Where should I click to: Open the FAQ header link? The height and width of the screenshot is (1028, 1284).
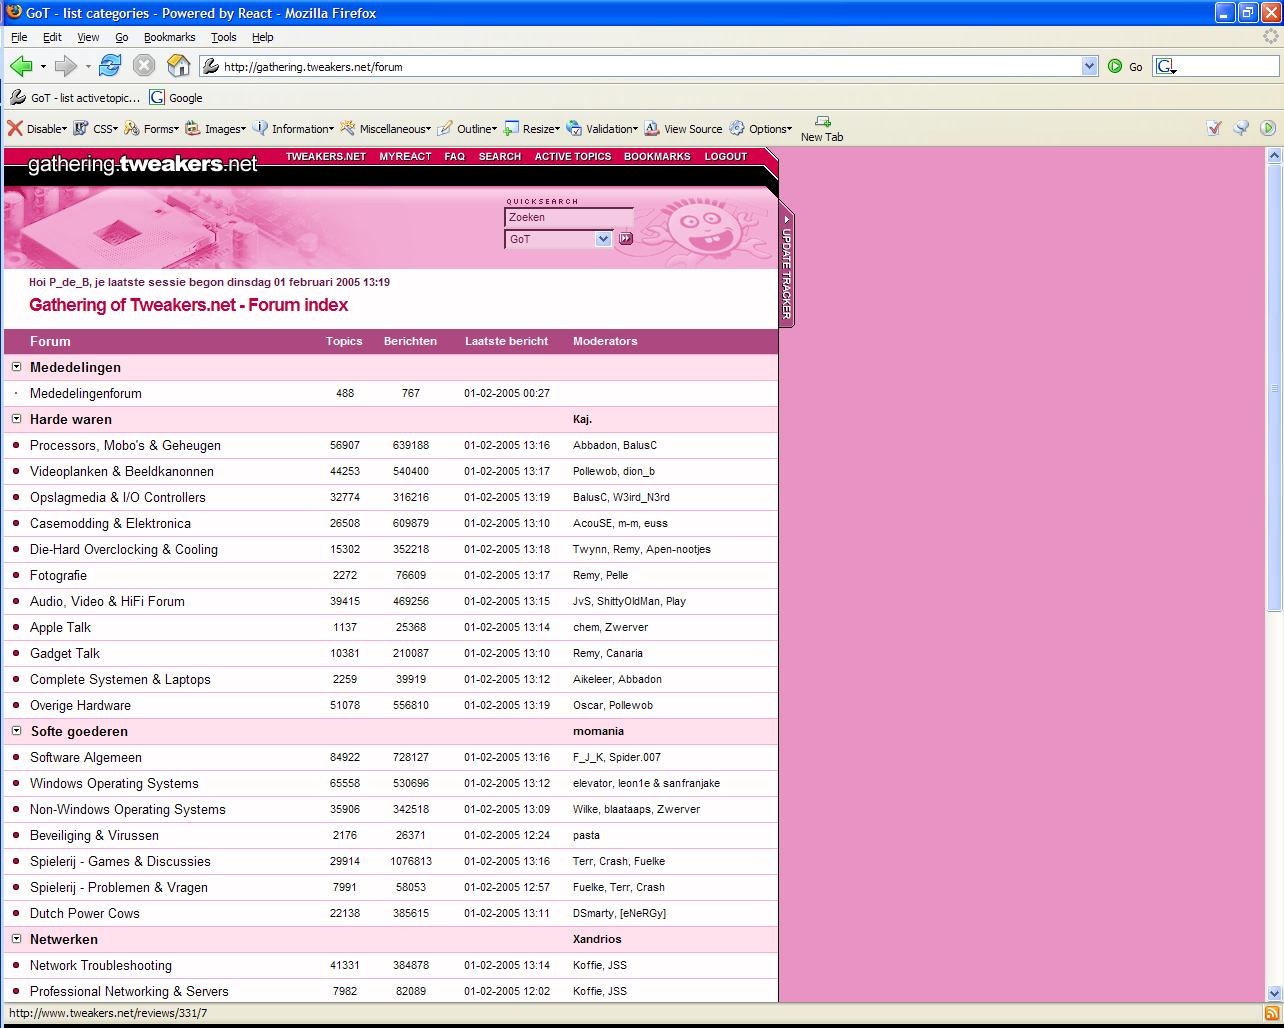click(x=455, y=157)
